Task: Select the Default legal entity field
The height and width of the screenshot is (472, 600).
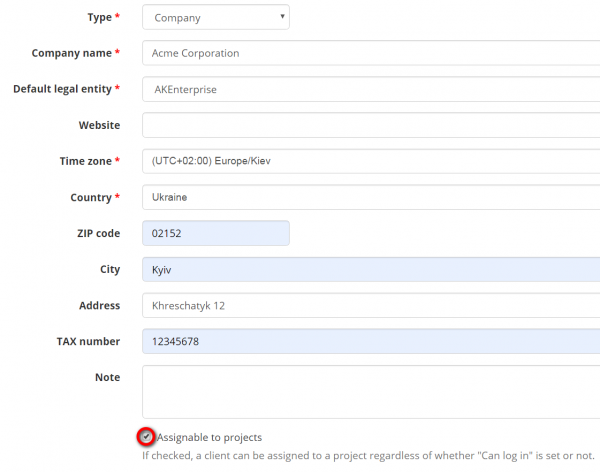Action: point(370,89)
